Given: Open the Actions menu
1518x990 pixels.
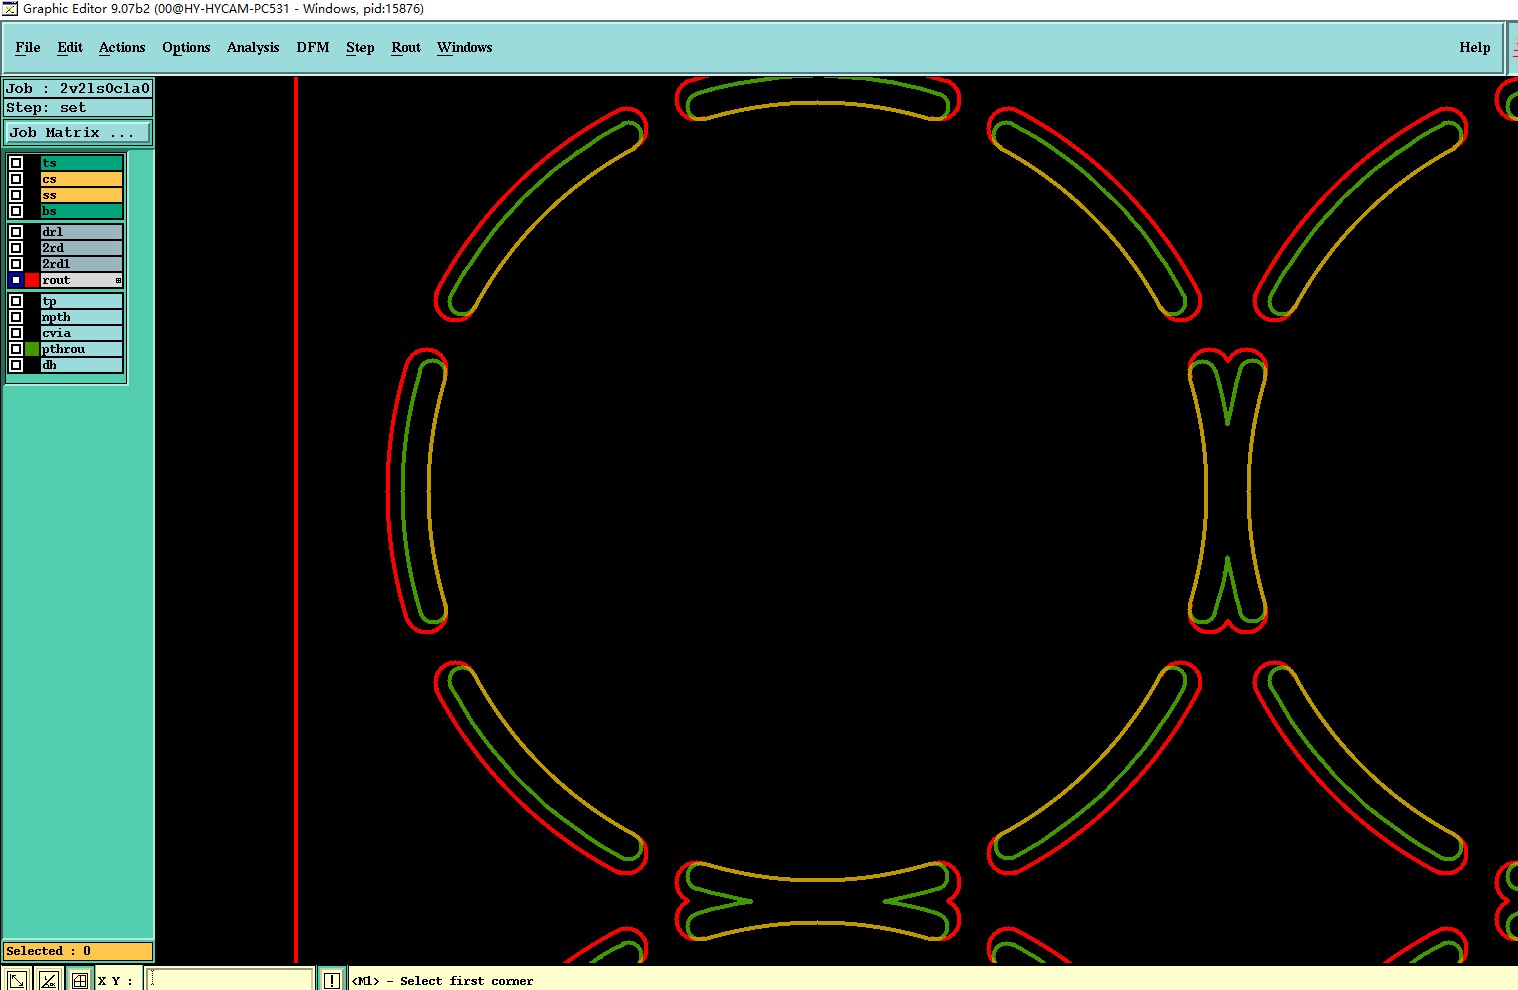Looking at the screenshot, I should click(x=122, y=47).
